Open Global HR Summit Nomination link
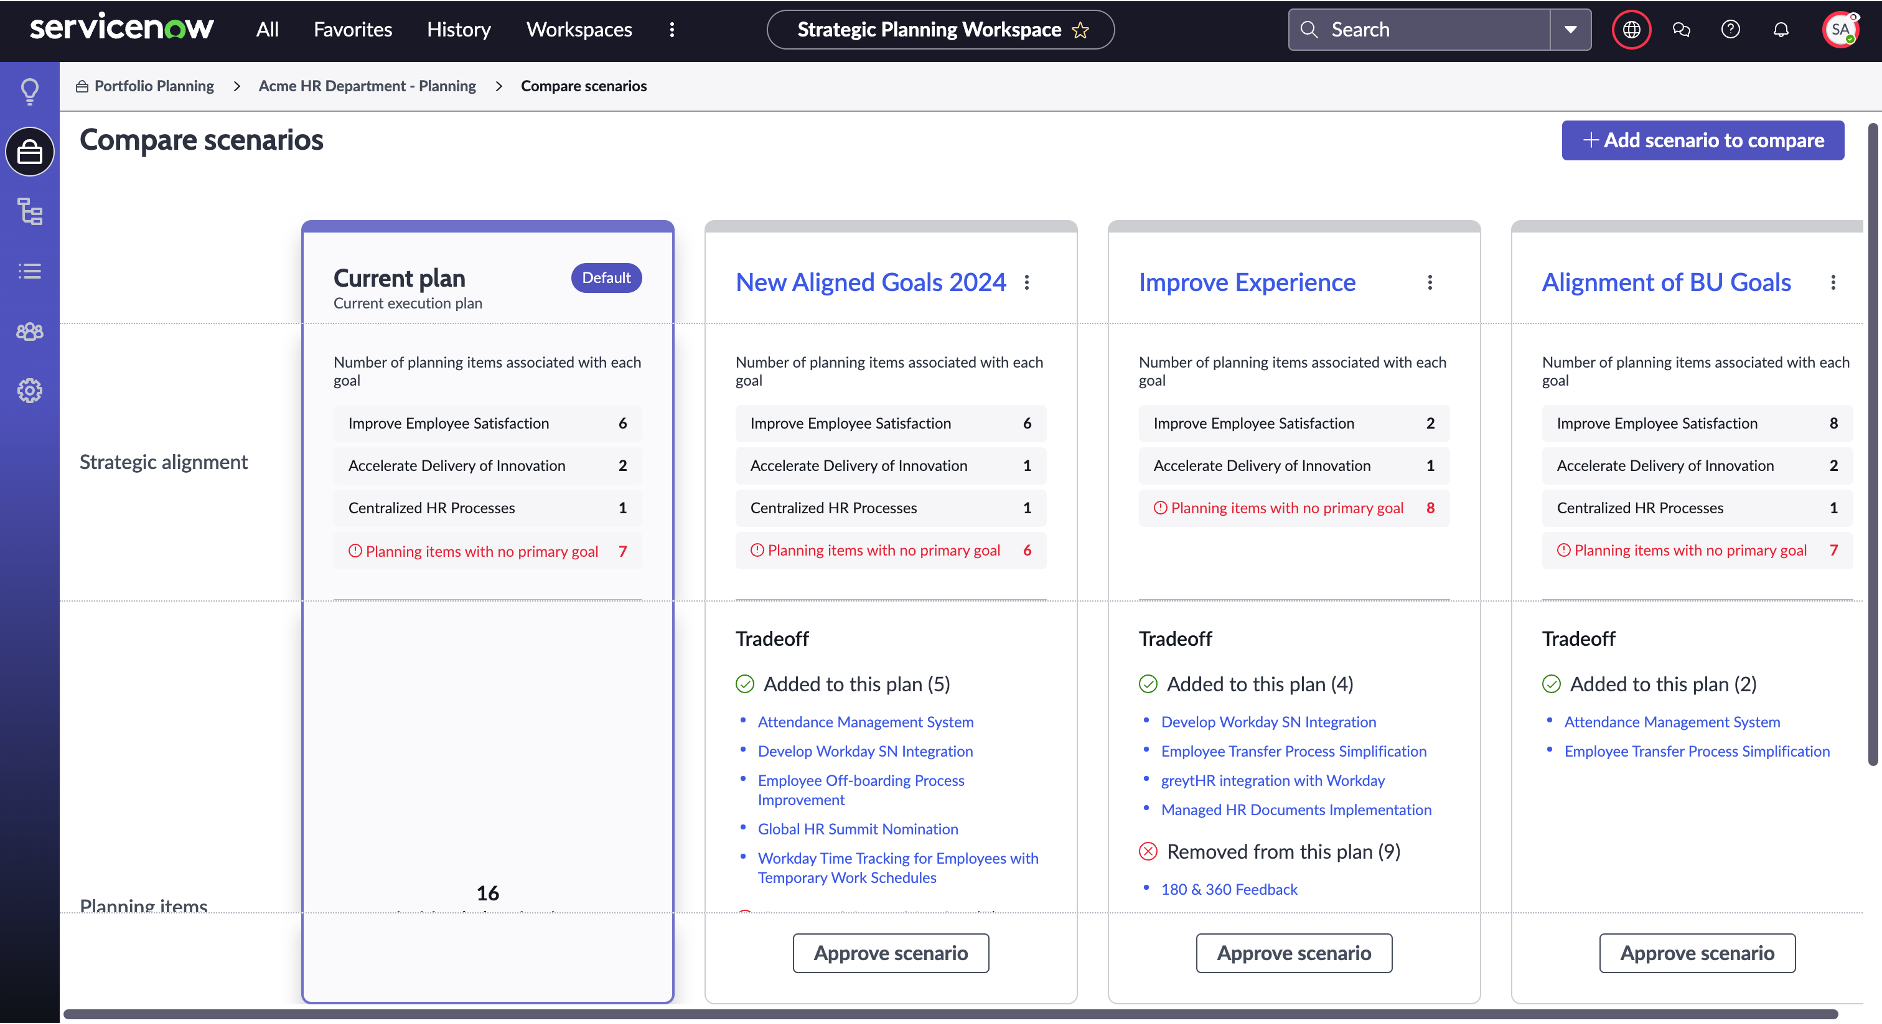The height and width of the screenshot is (1024, 1882). tap(858, 829)
